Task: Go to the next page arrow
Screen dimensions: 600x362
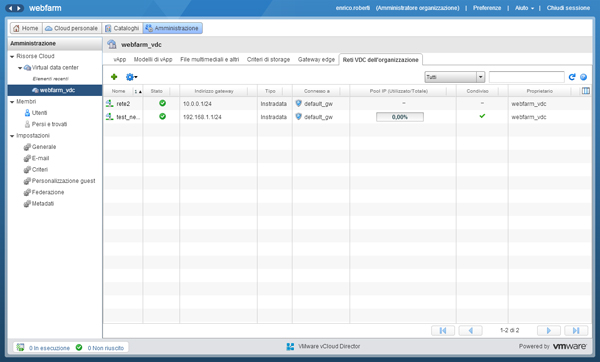Action: 549,330
